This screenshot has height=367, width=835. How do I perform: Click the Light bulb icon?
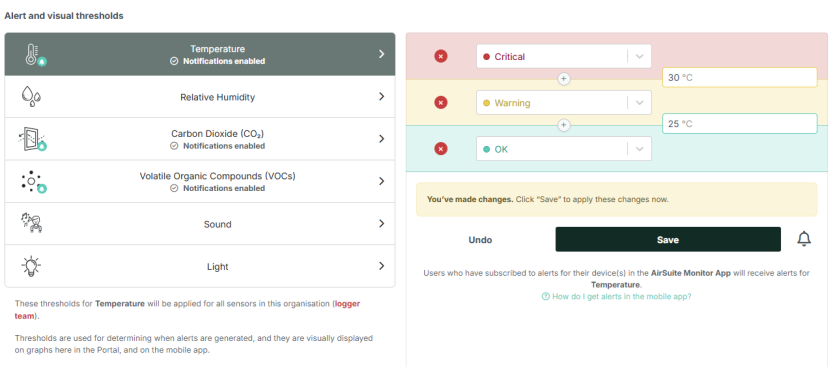(31, 266)
